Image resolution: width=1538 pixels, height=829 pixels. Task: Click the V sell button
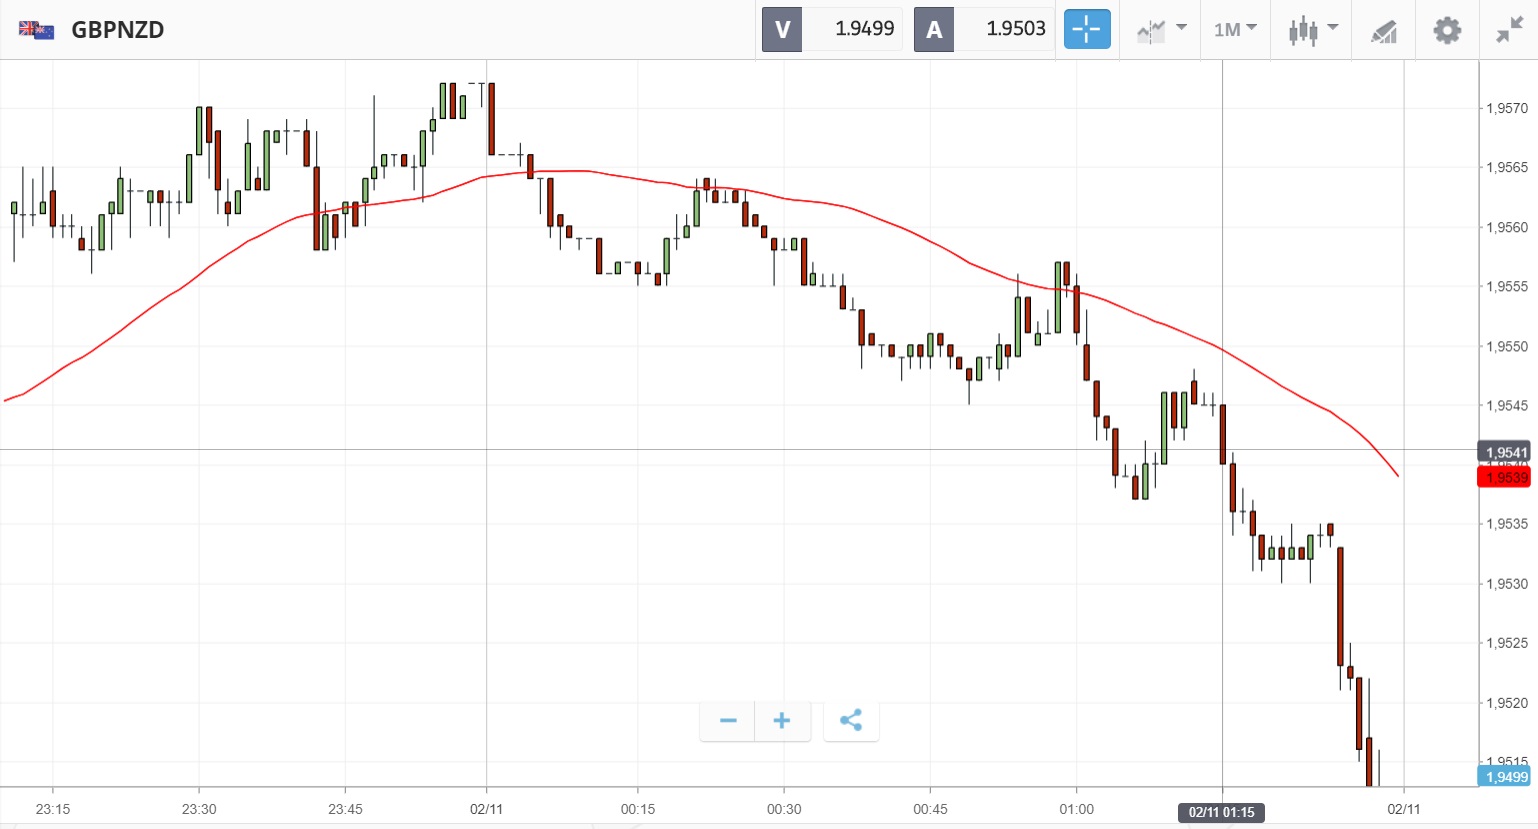coord(783,29)
